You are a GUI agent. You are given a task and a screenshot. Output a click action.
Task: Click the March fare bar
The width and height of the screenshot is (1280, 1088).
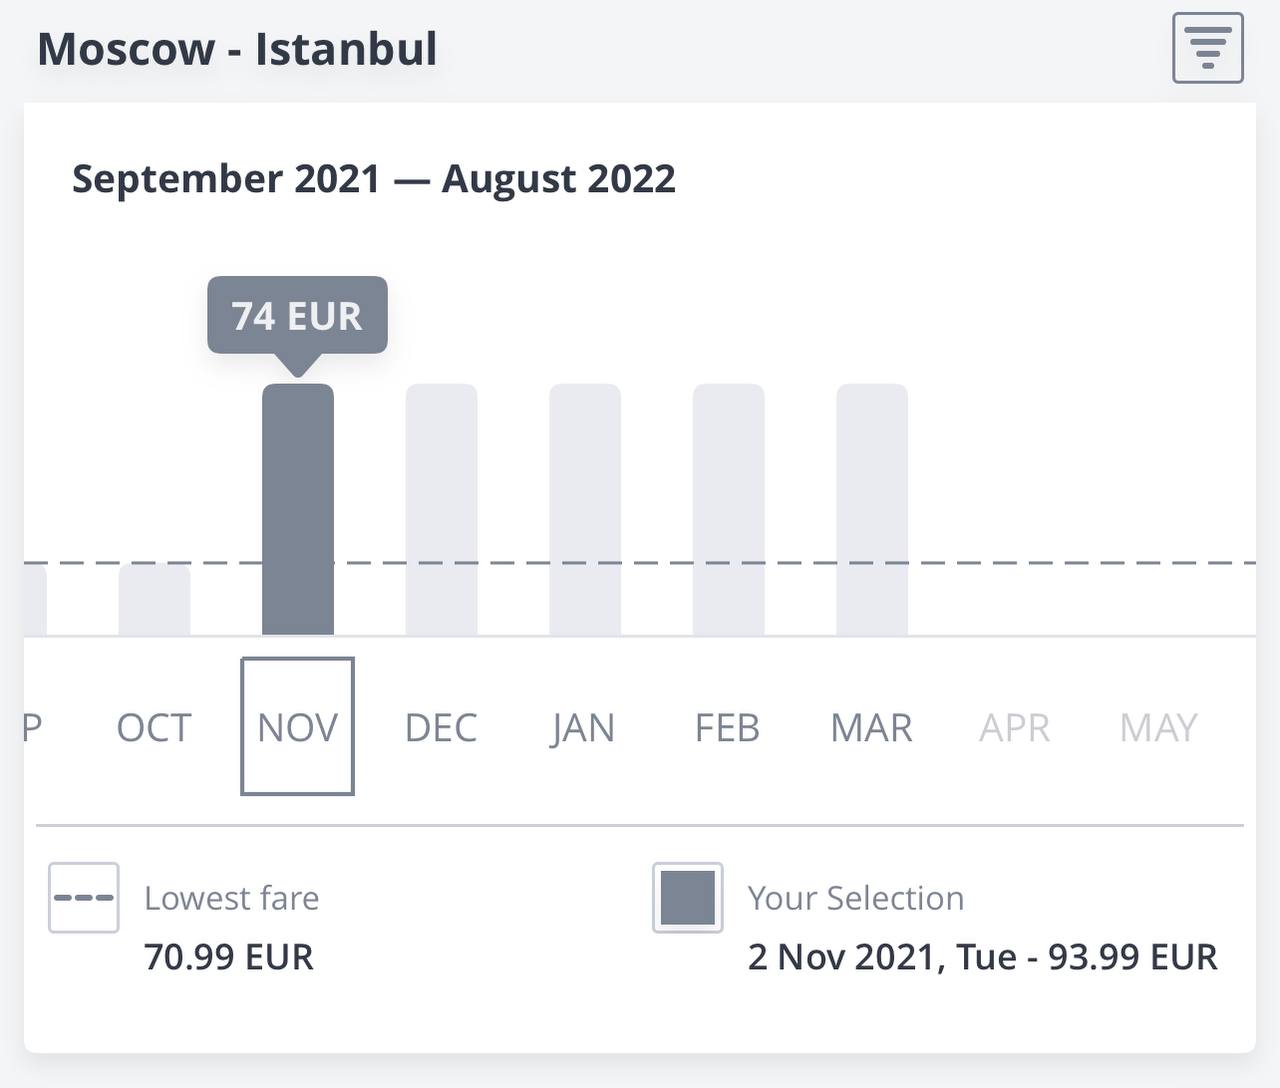click(872, 509)
